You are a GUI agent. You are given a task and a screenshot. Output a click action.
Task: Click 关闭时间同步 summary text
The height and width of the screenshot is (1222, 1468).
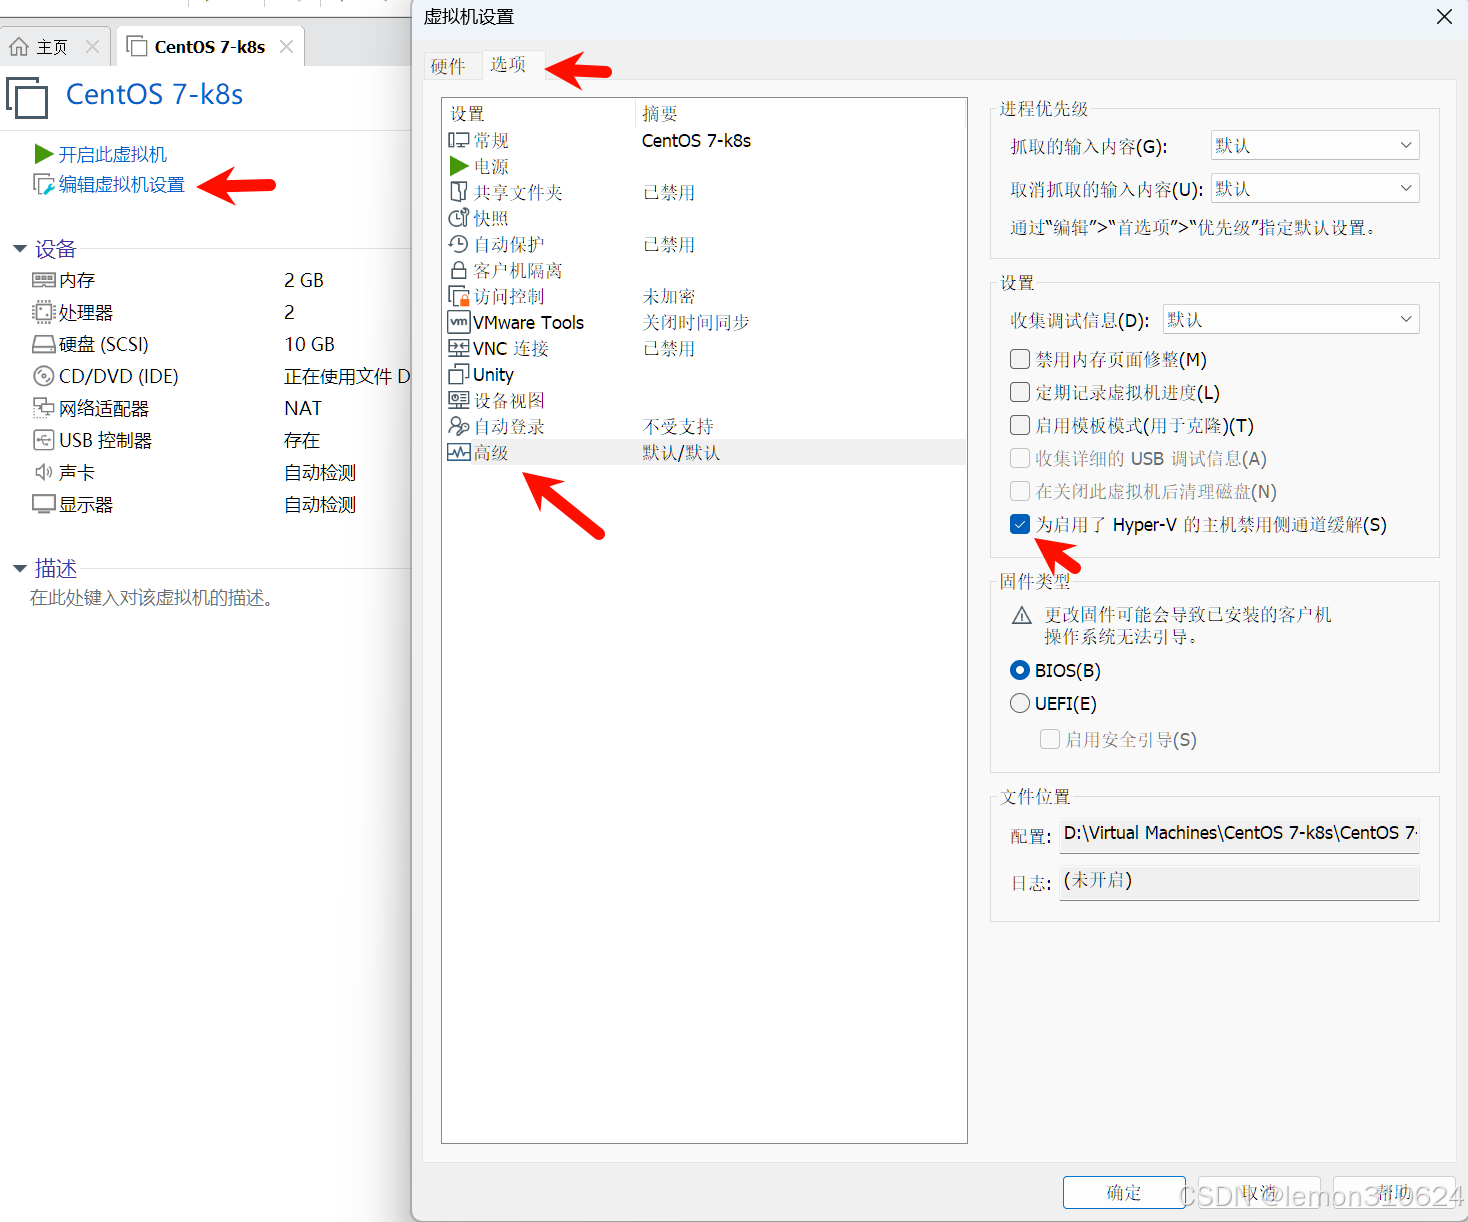pos(696,322)
